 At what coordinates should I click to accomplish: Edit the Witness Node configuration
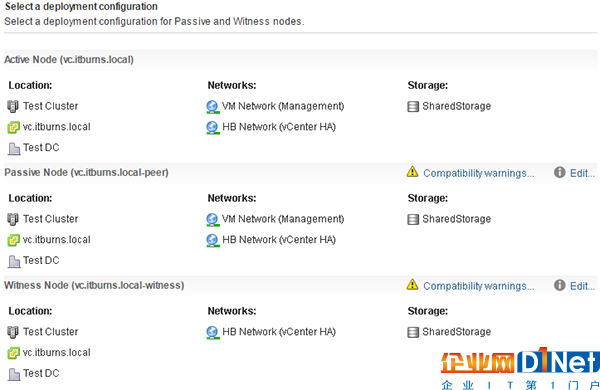point(582,286)
